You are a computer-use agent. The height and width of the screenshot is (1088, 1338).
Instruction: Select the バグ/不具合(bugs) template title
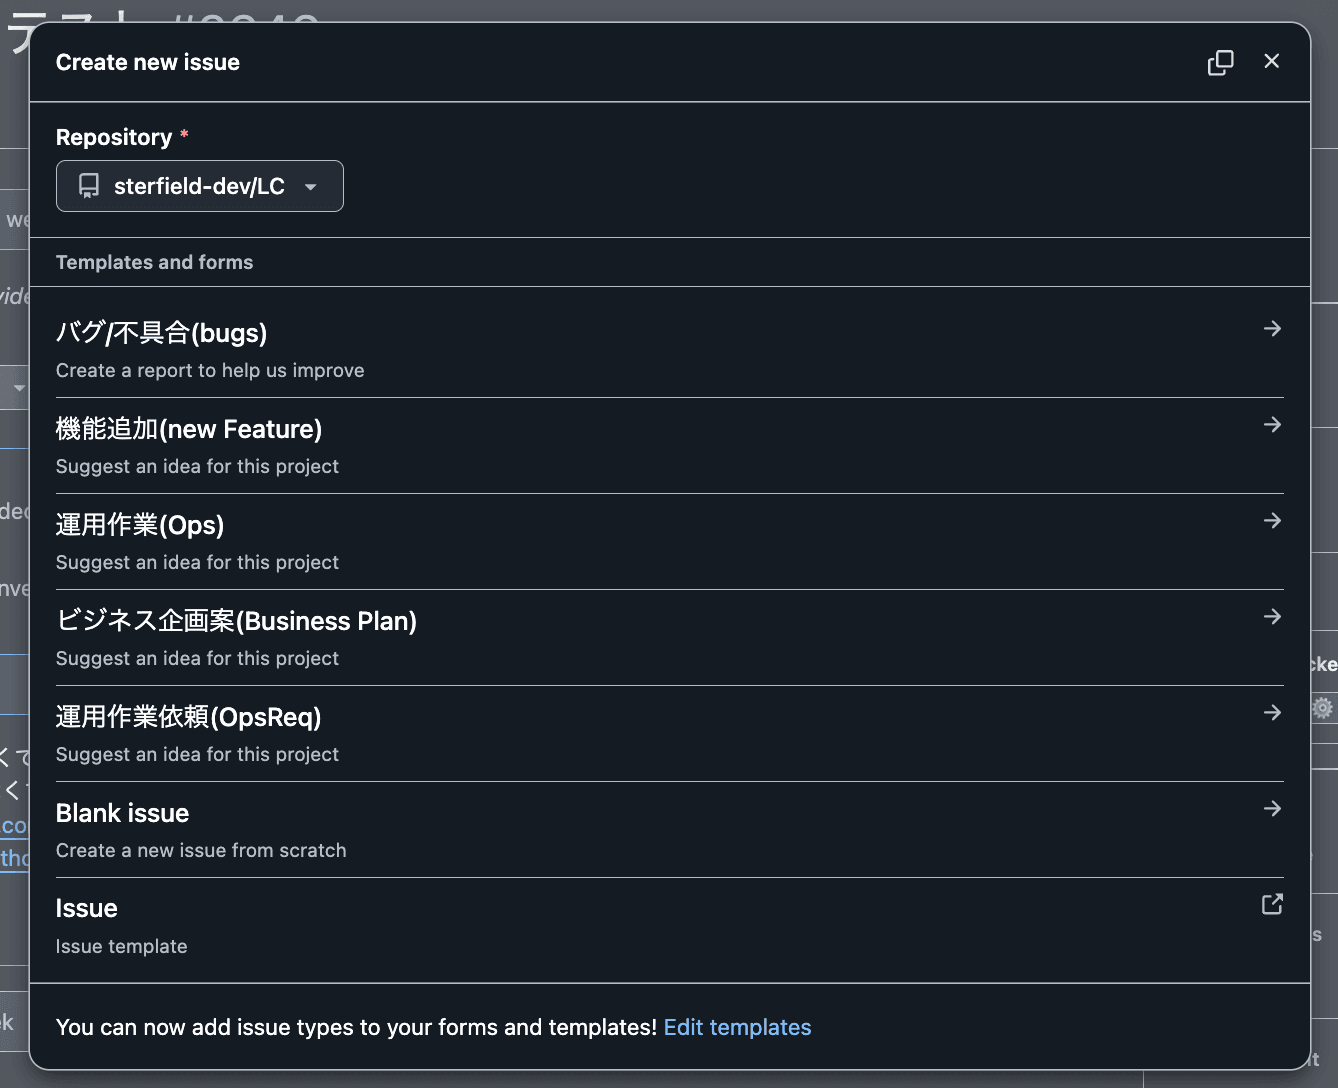coord(161,333)
